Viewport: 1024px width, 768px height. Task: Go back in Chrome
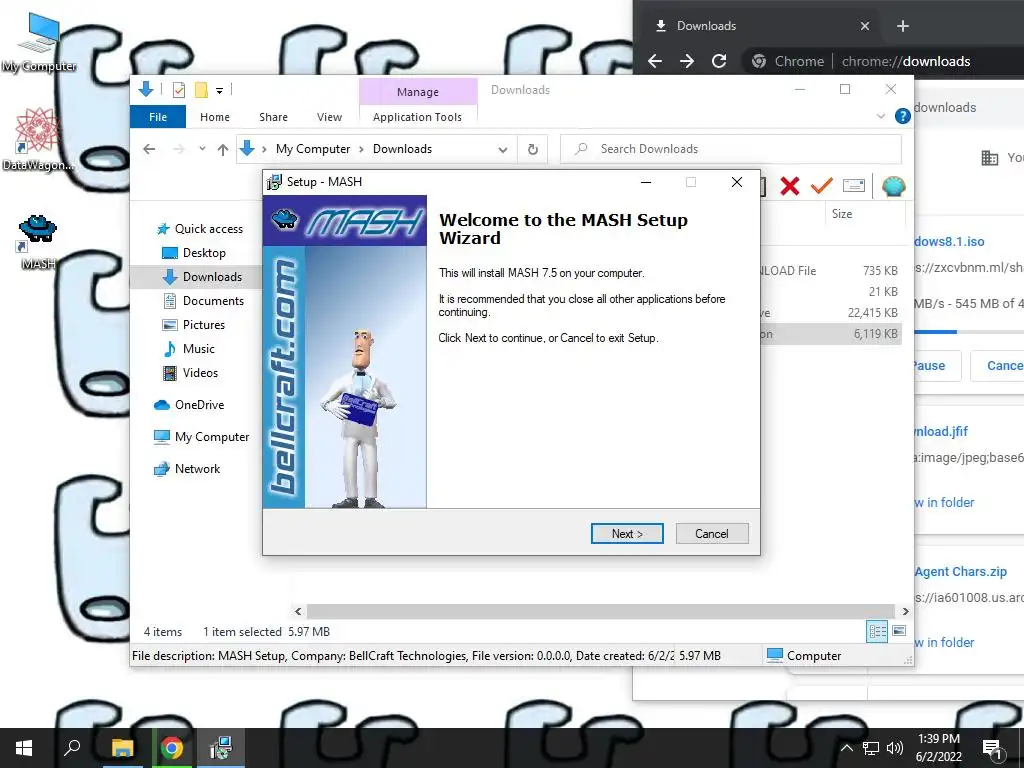(x=655, y=61)
